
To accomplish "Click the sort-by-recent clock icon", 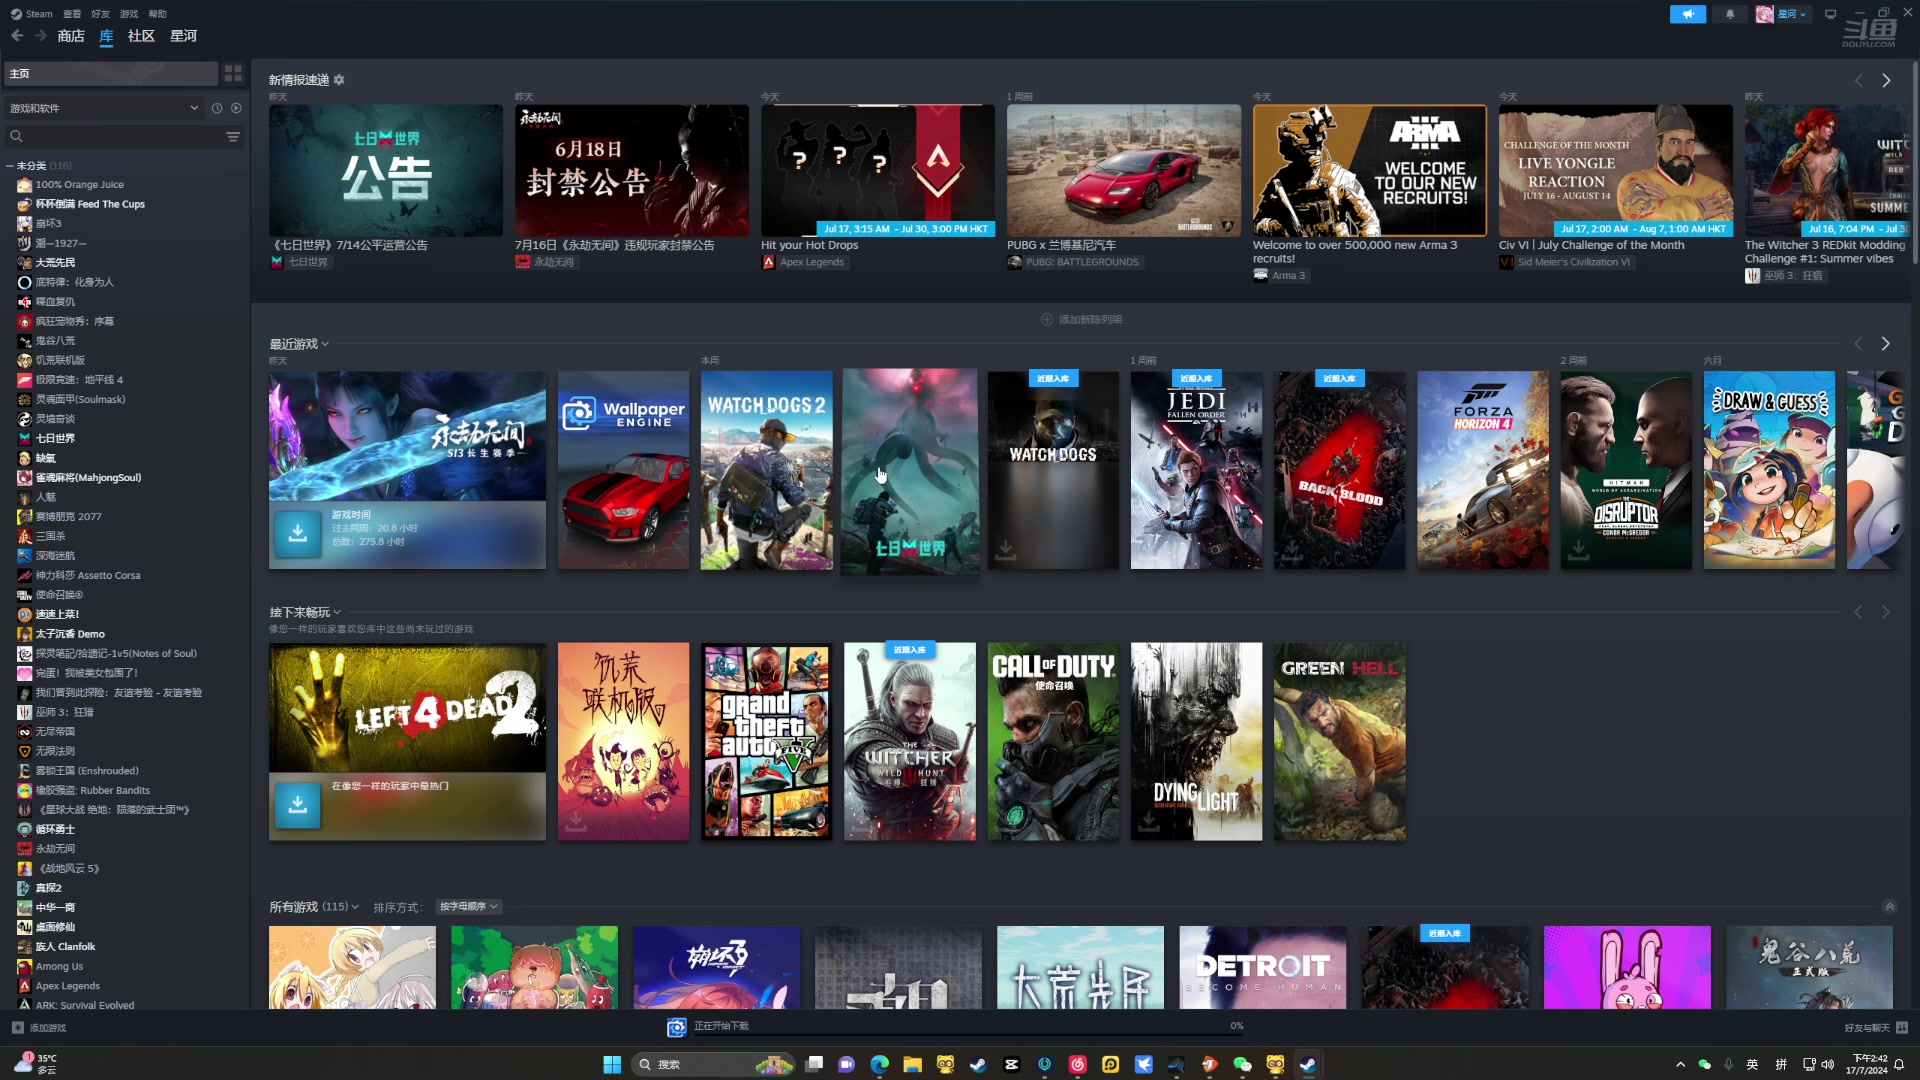I will coord(217,108).
